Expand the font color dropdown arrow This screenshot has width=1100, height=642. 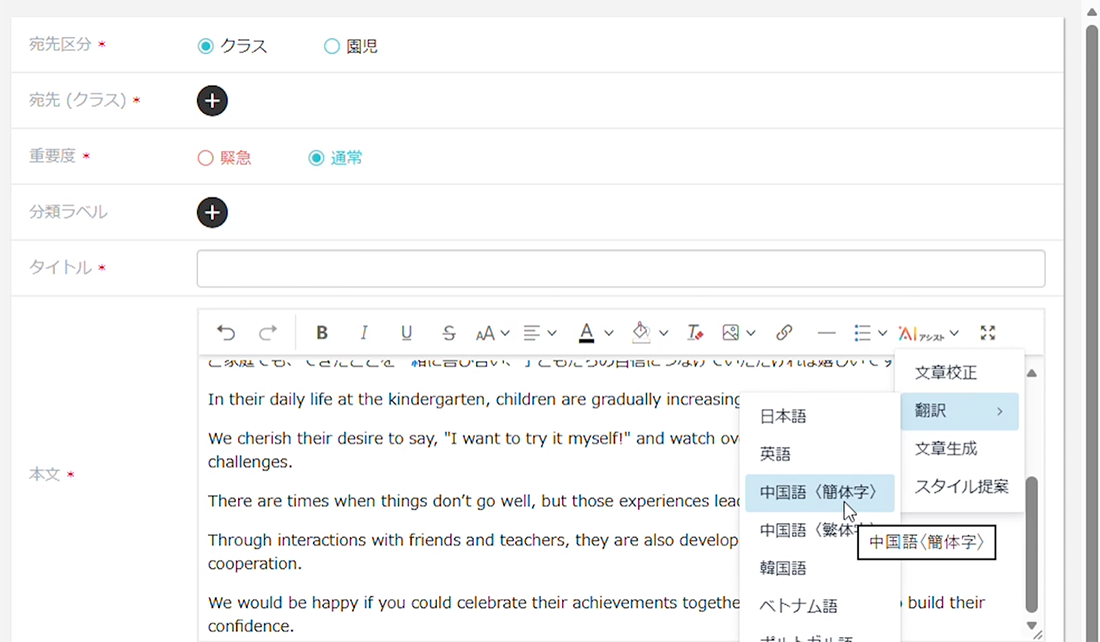[x=609, y=333]
